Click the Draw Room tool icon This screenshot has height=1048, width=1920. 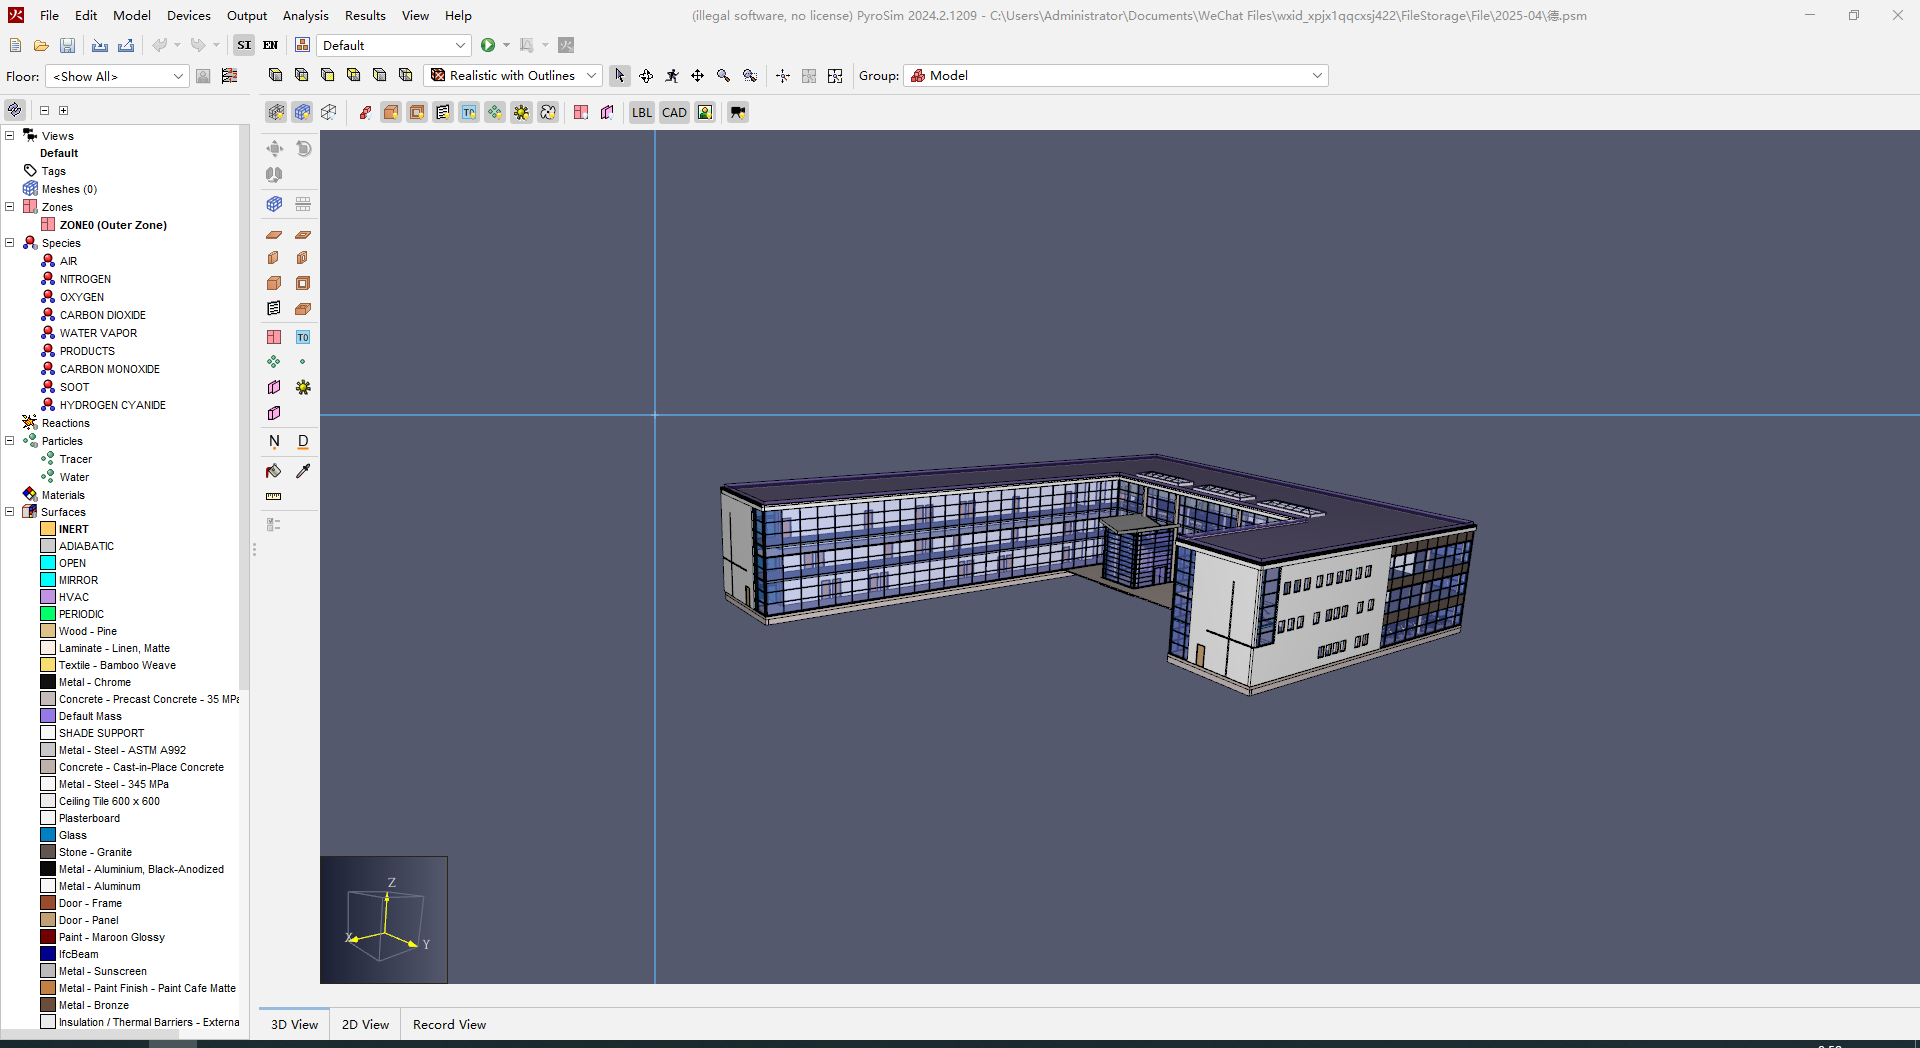(x=303, y=309)
